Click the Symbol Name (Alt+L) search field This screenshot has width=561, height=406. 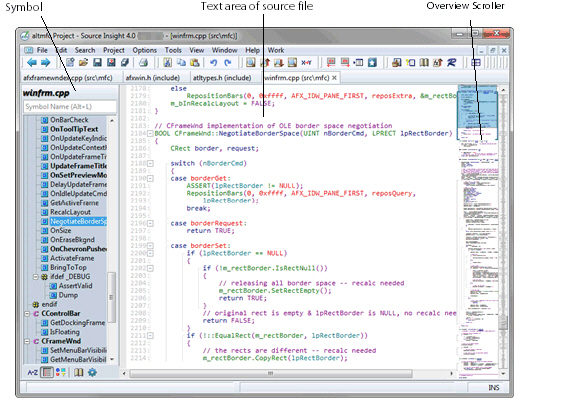70,107
